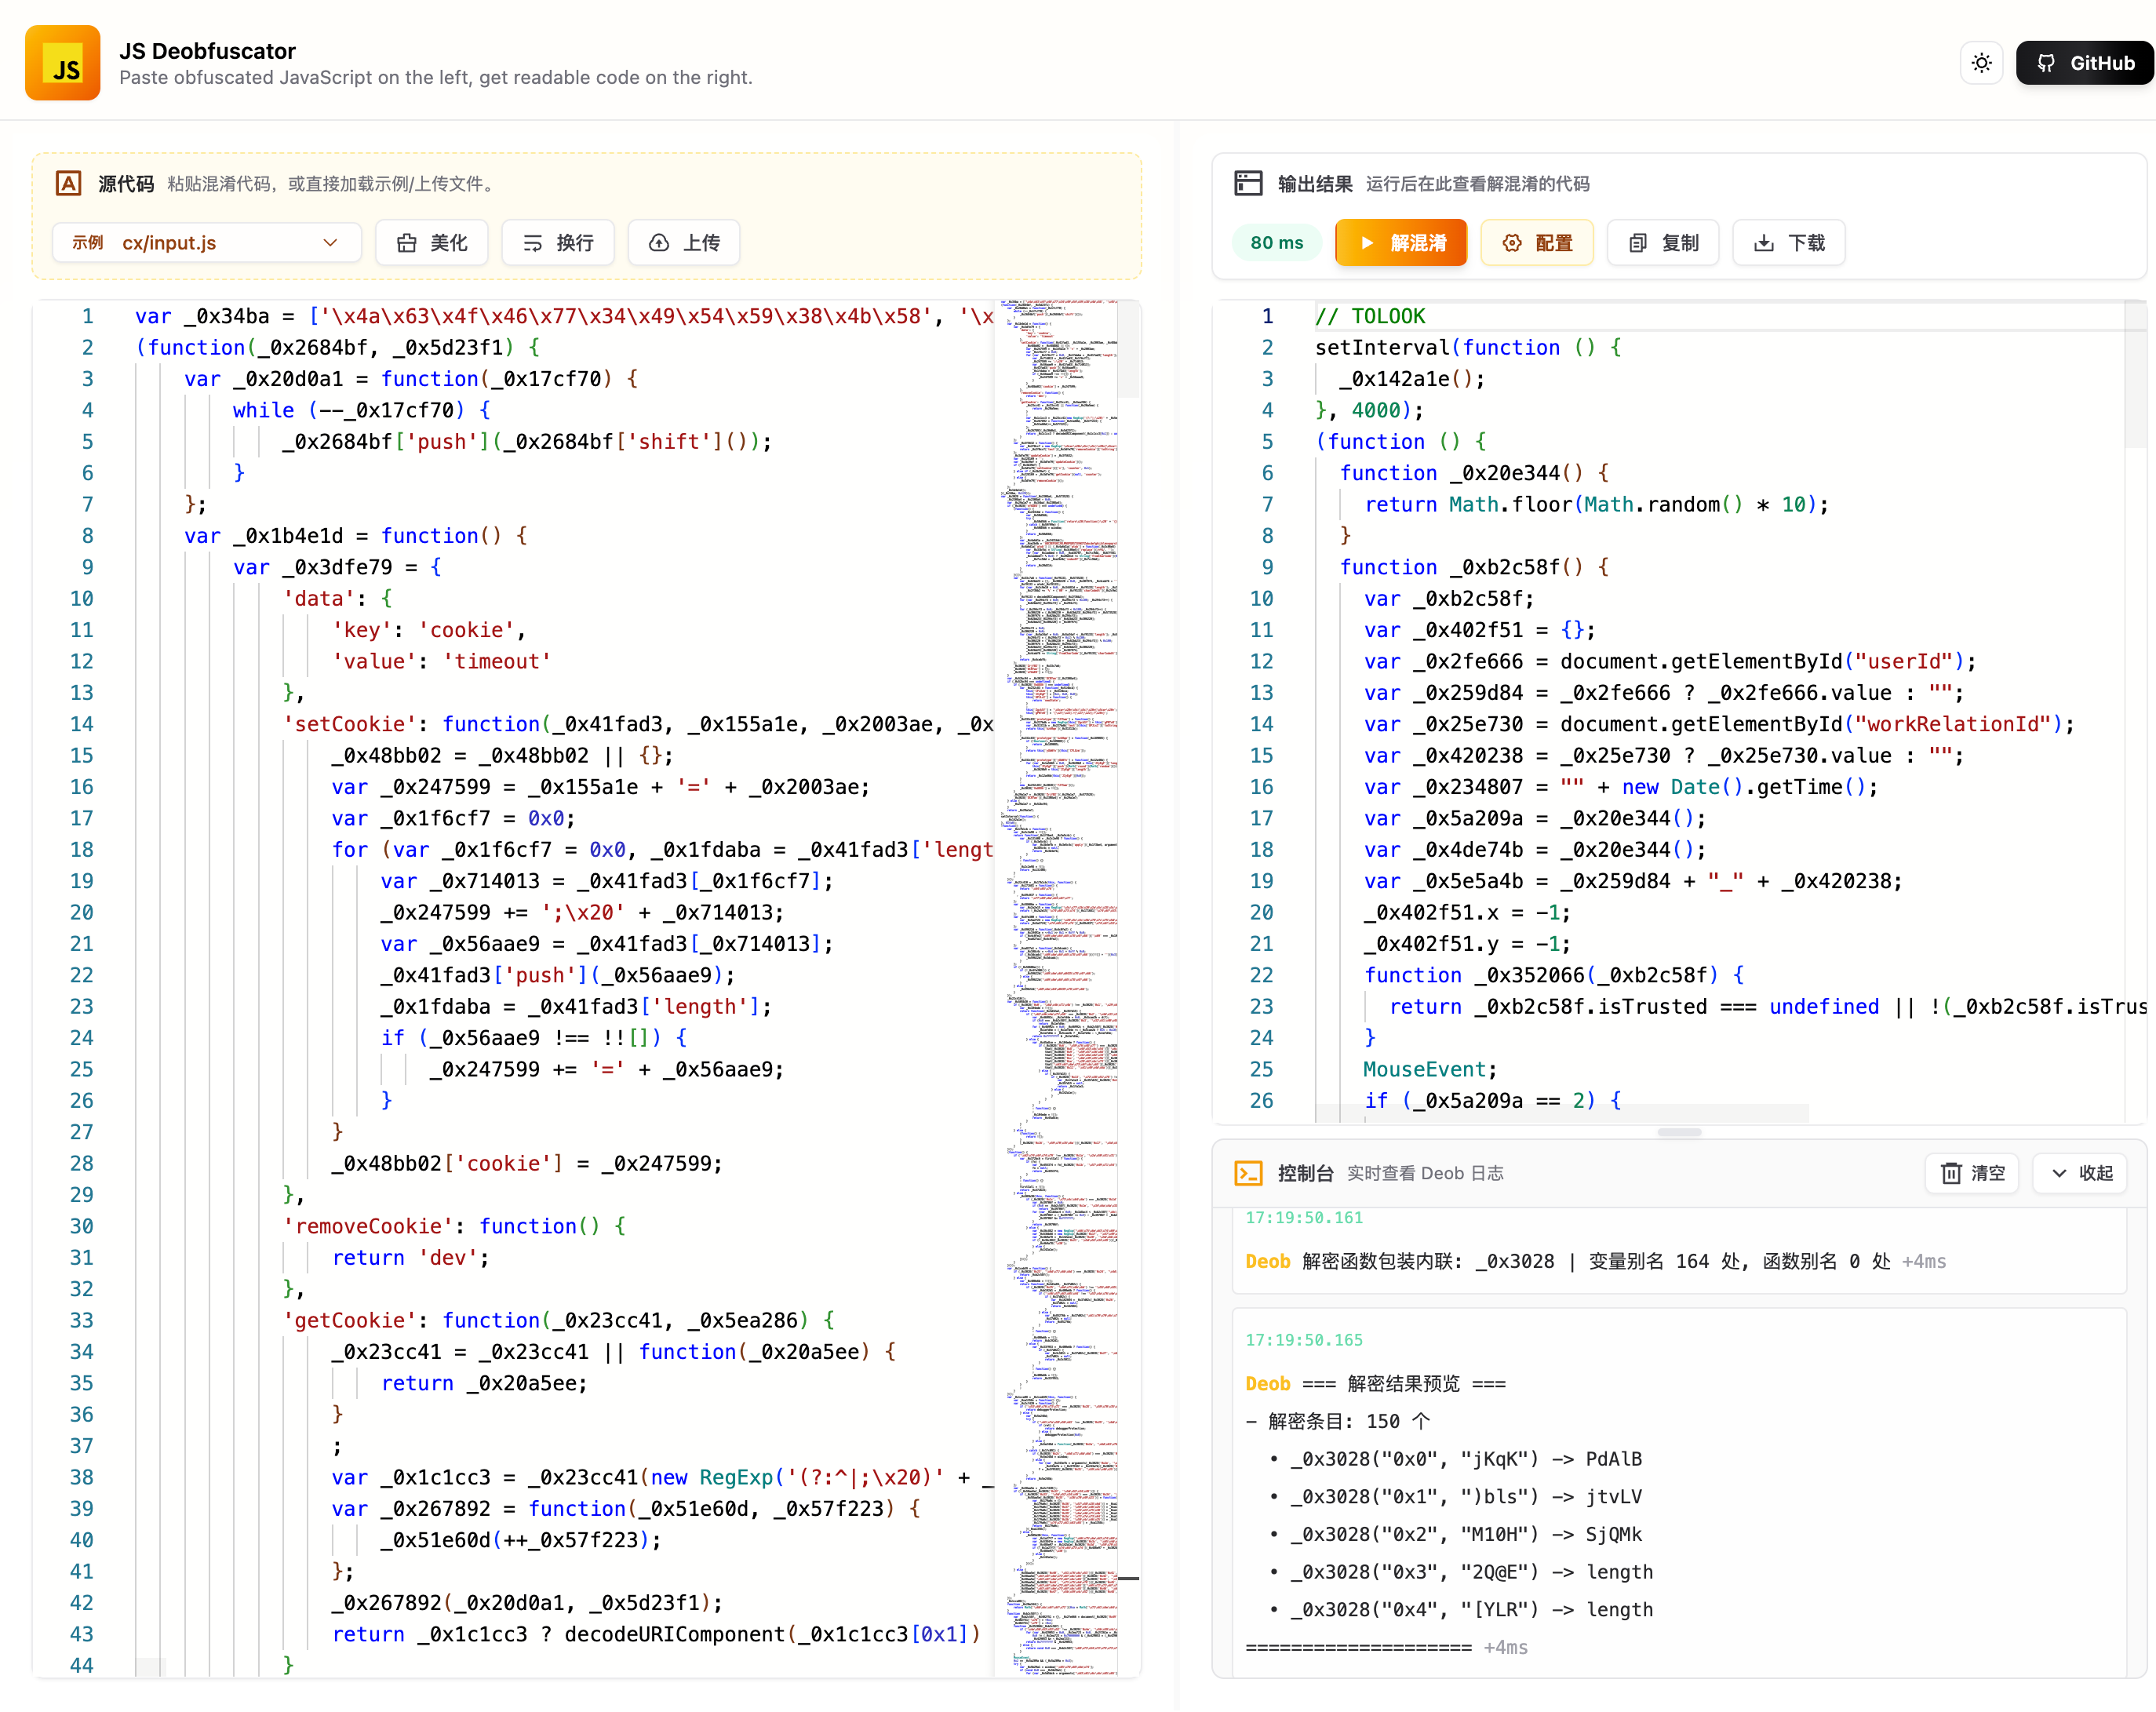This screenshot has height=1712, width=2156.
Task: Click the 源代码 panel header icon
Action: tap(68, 184)
